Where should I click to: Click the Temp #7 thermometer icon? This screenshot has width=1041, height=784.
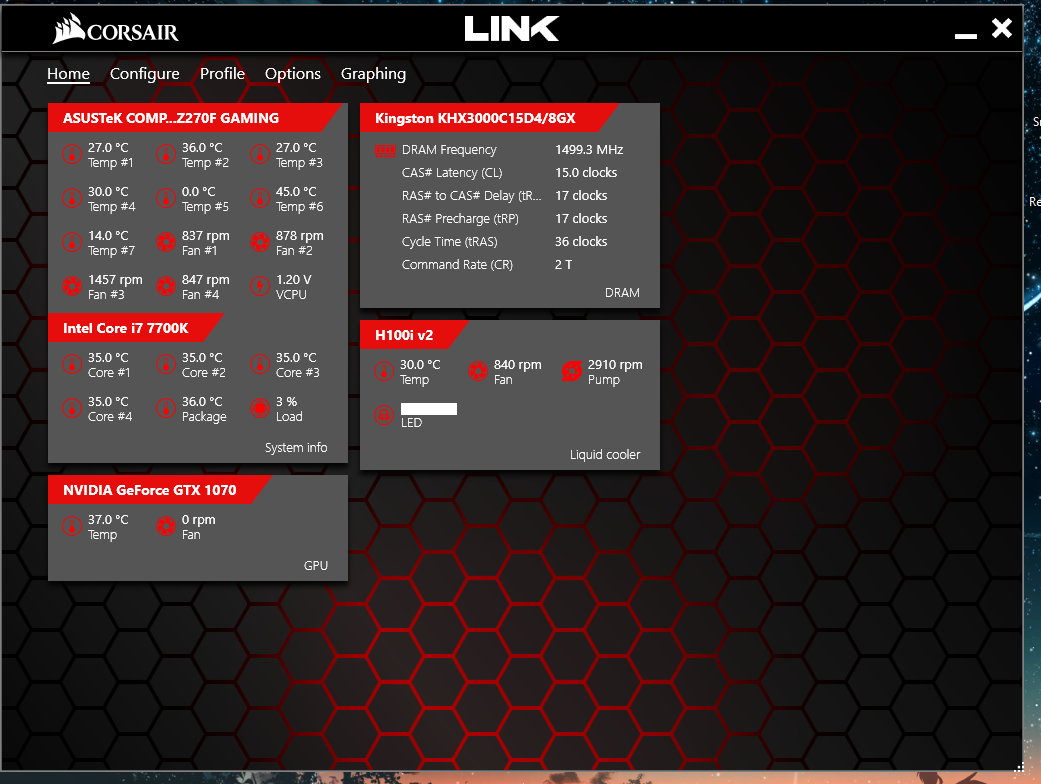tap(72, 242)
